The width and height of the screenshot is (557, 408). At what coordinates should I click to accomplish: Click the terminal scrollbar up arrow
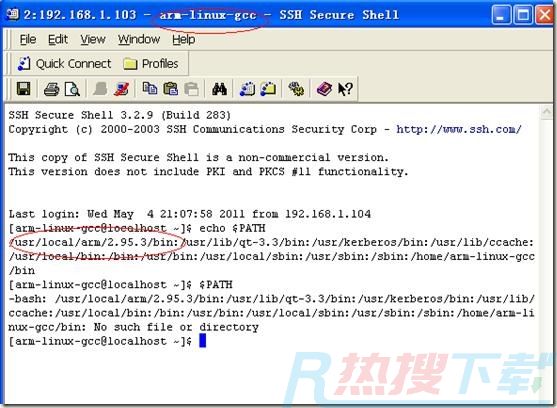[546, 113]
